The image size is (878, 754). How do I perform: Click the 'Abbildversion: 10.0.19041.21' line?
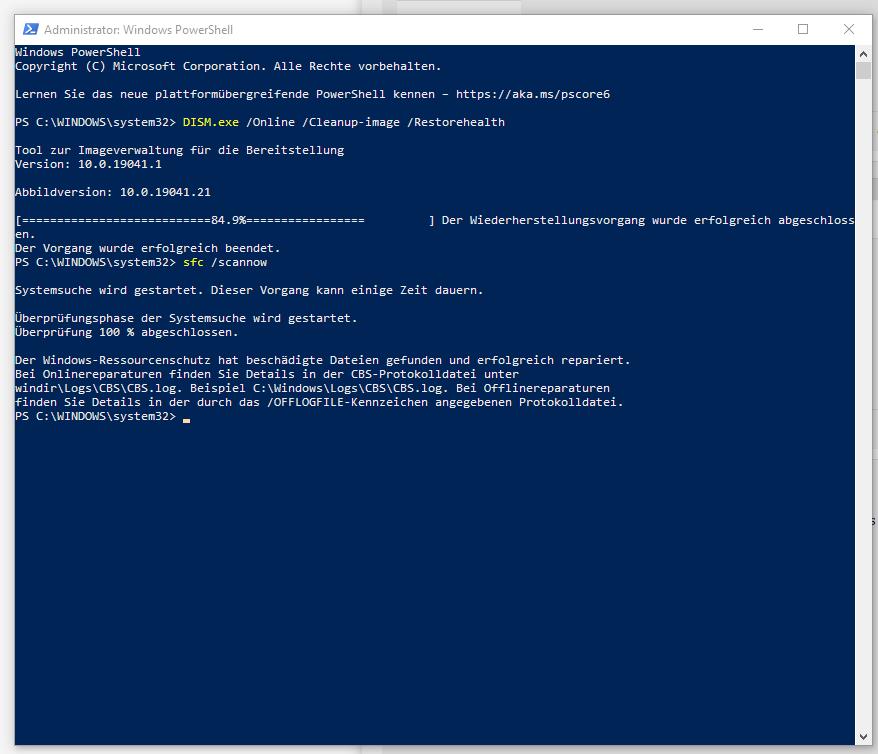[113, 192]
